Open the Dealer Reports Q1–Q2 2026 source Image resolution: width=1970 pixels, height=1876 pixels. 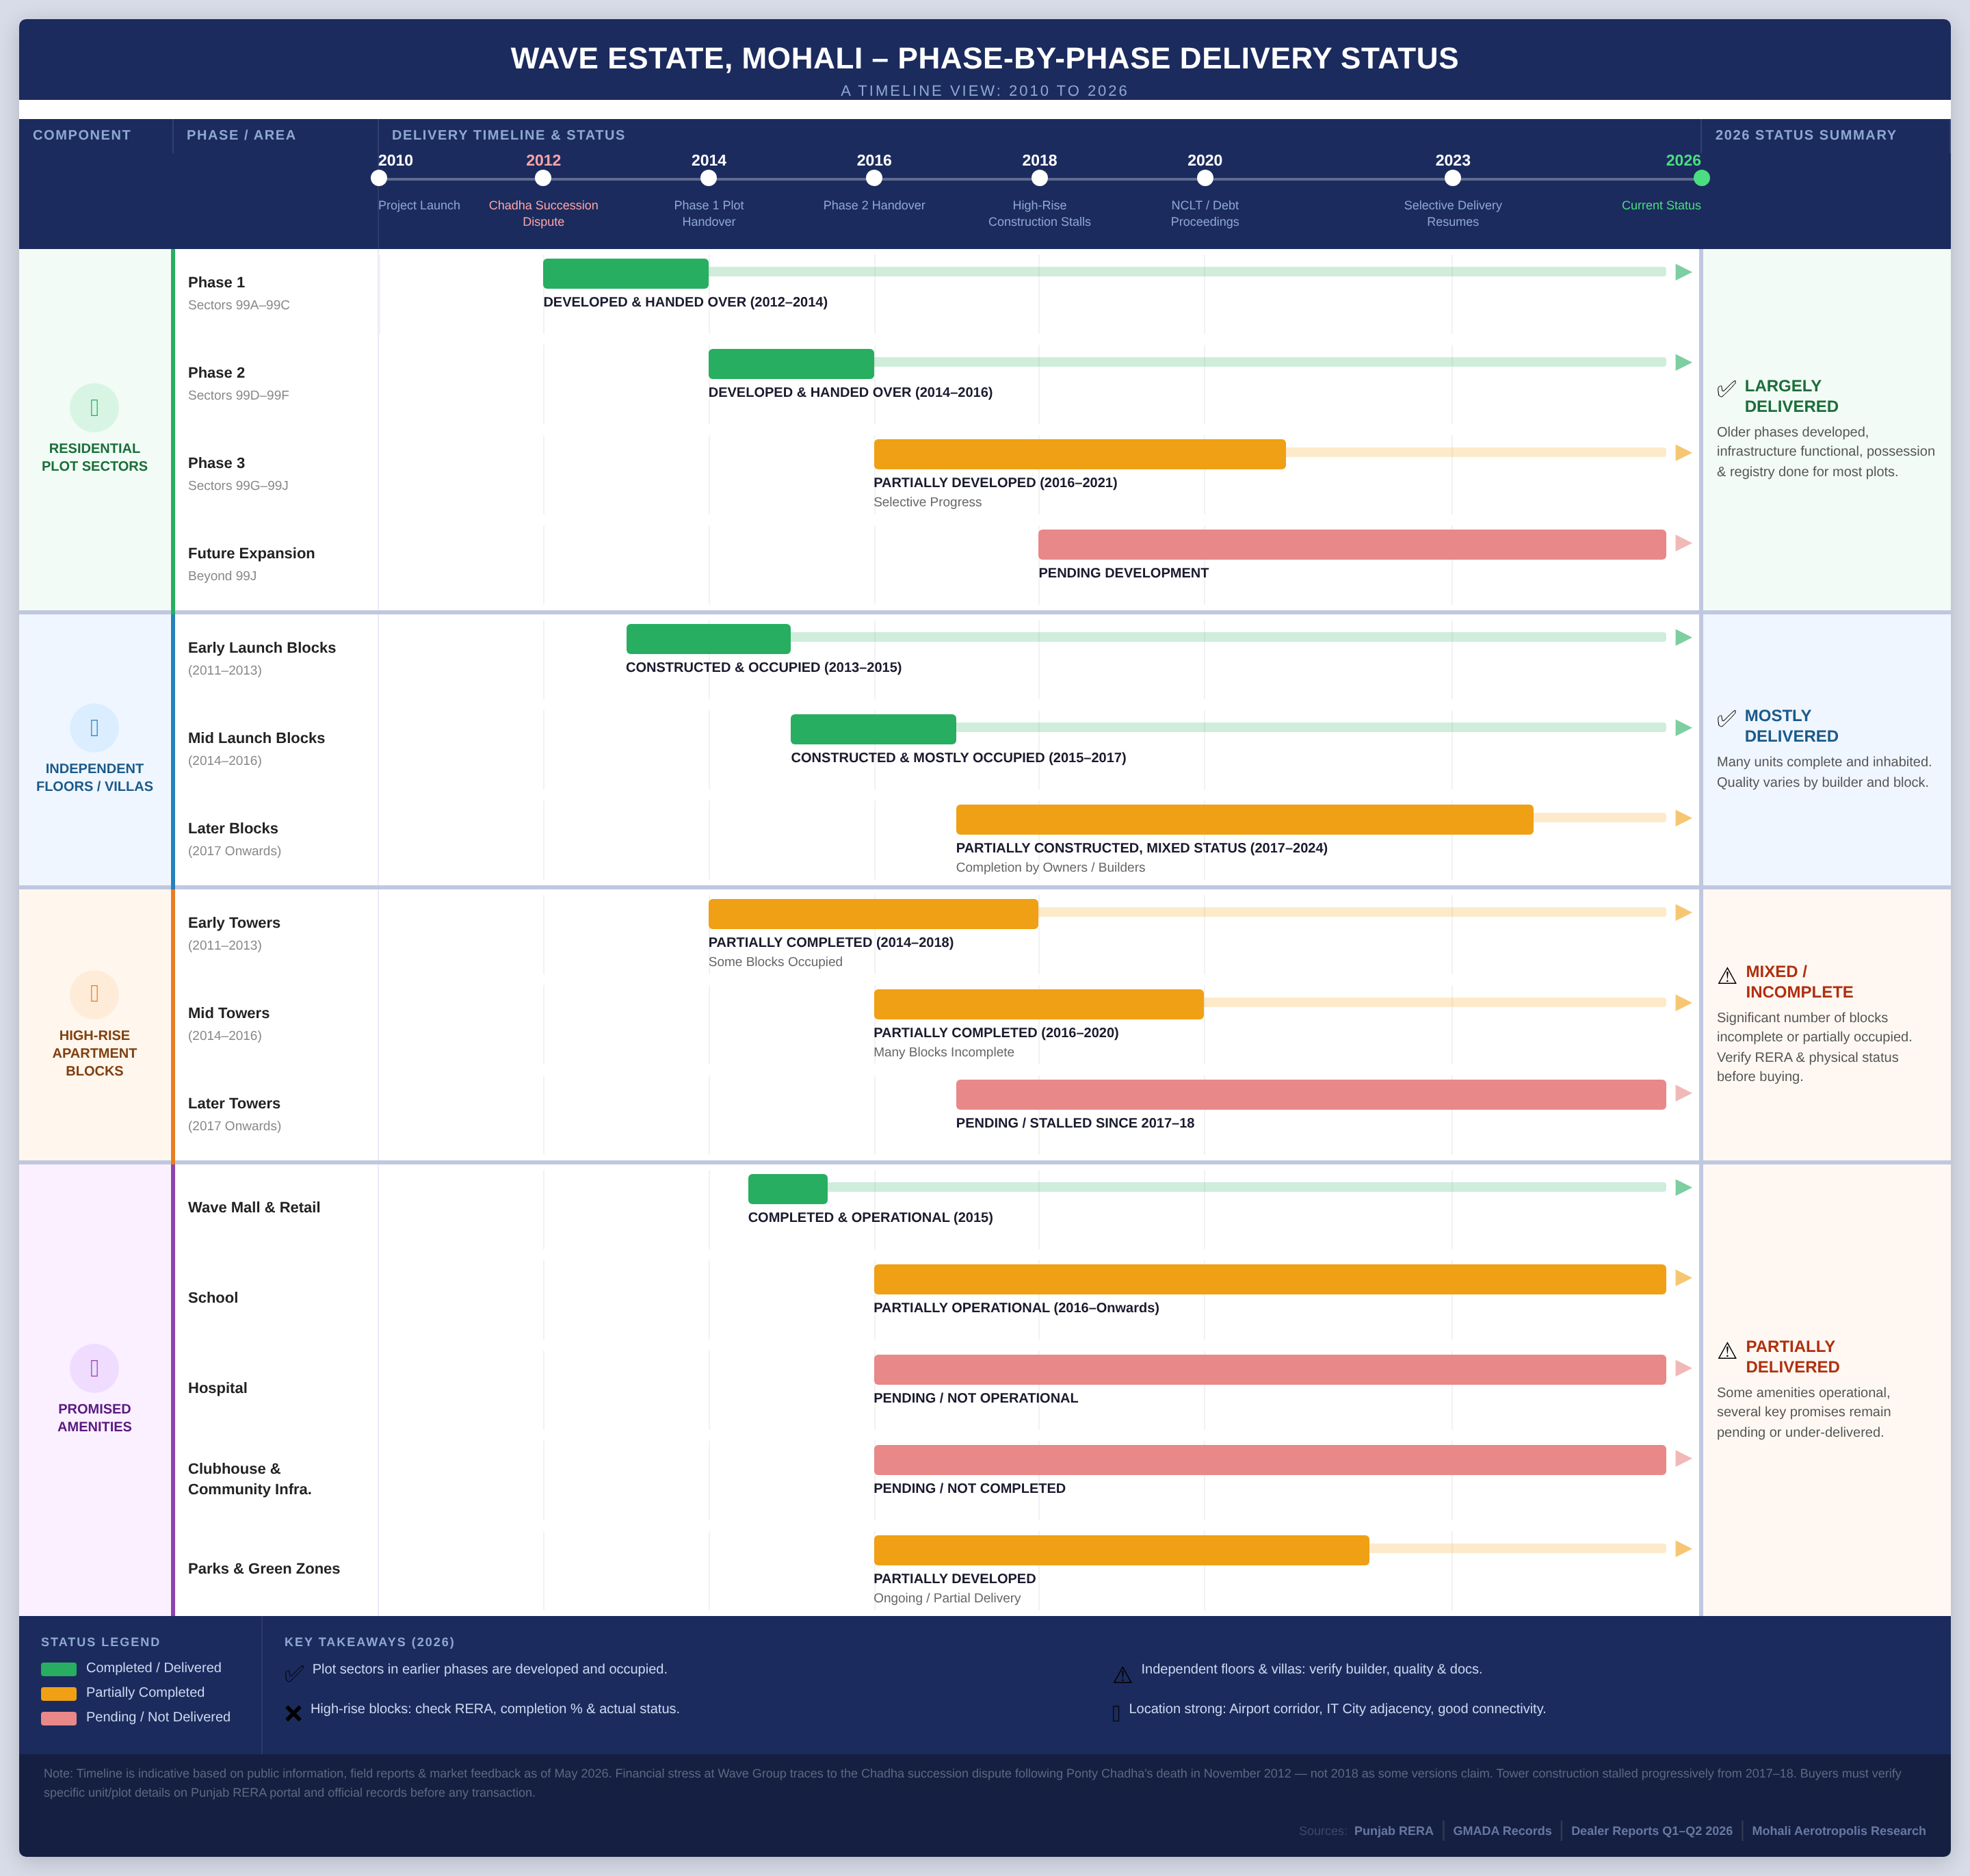(1652, 1831)
